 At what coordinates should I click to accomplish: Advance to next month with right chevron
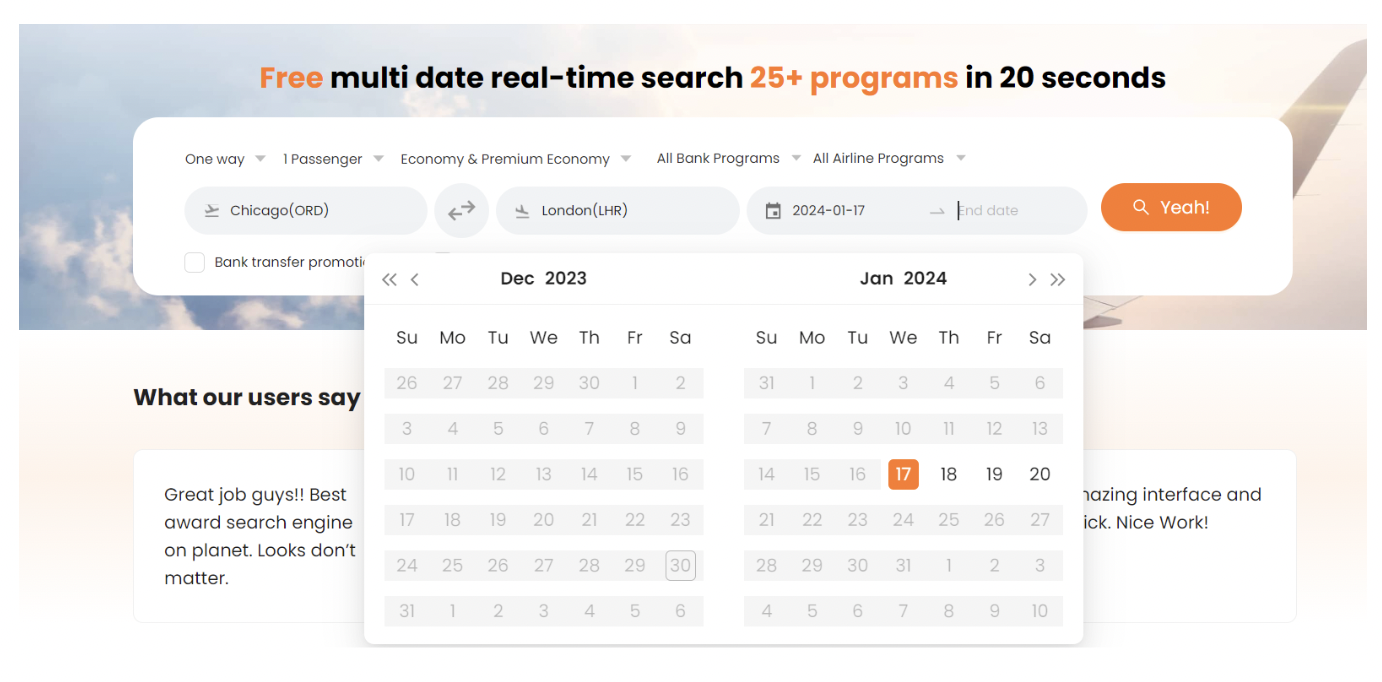(x=1032, y=280)
